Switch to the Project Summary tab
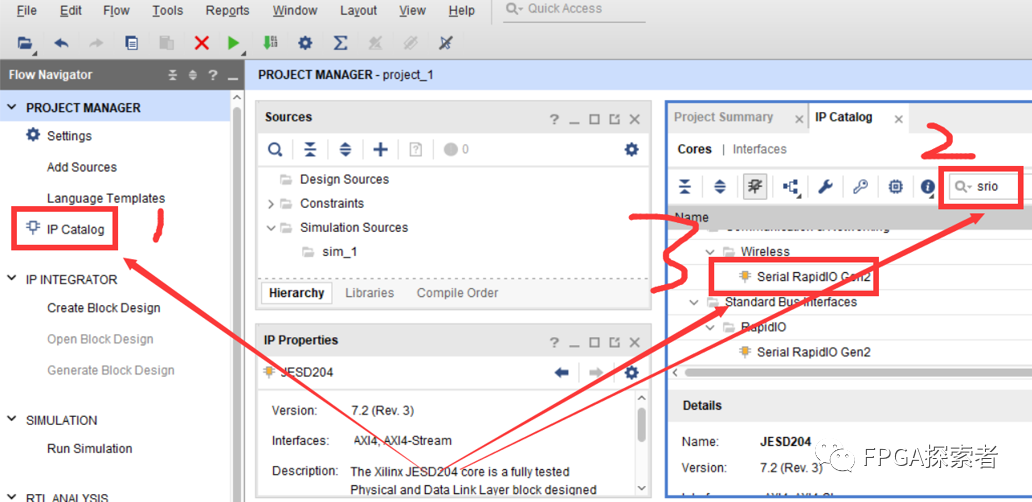 pos(723,117)
